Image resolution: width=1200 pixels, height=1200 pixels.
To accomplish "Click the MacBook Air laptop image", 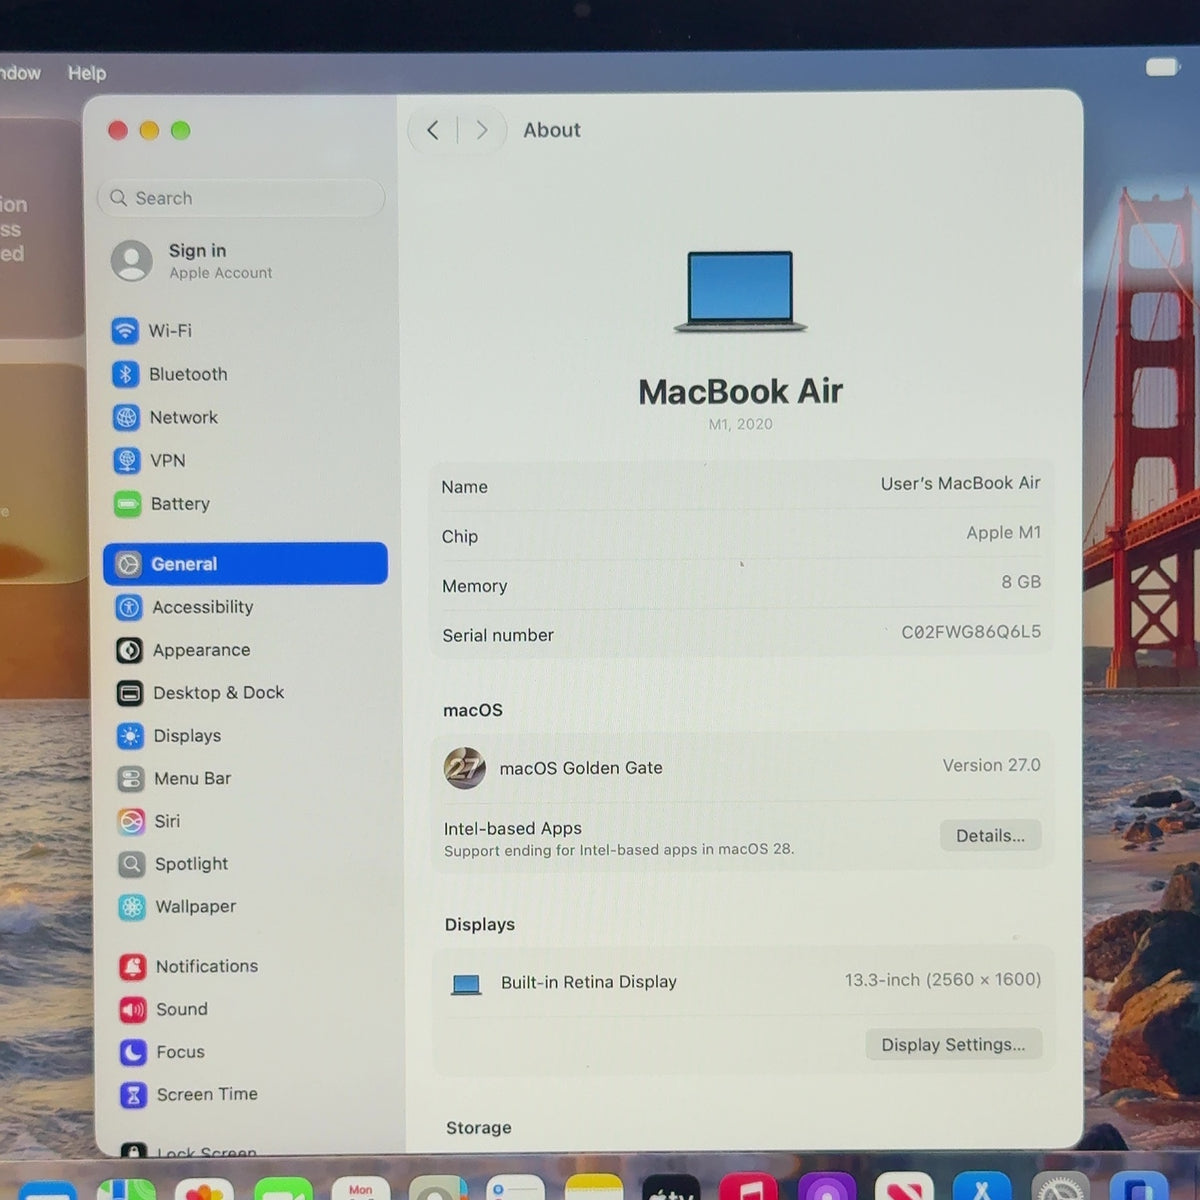I will pos(740,292).
